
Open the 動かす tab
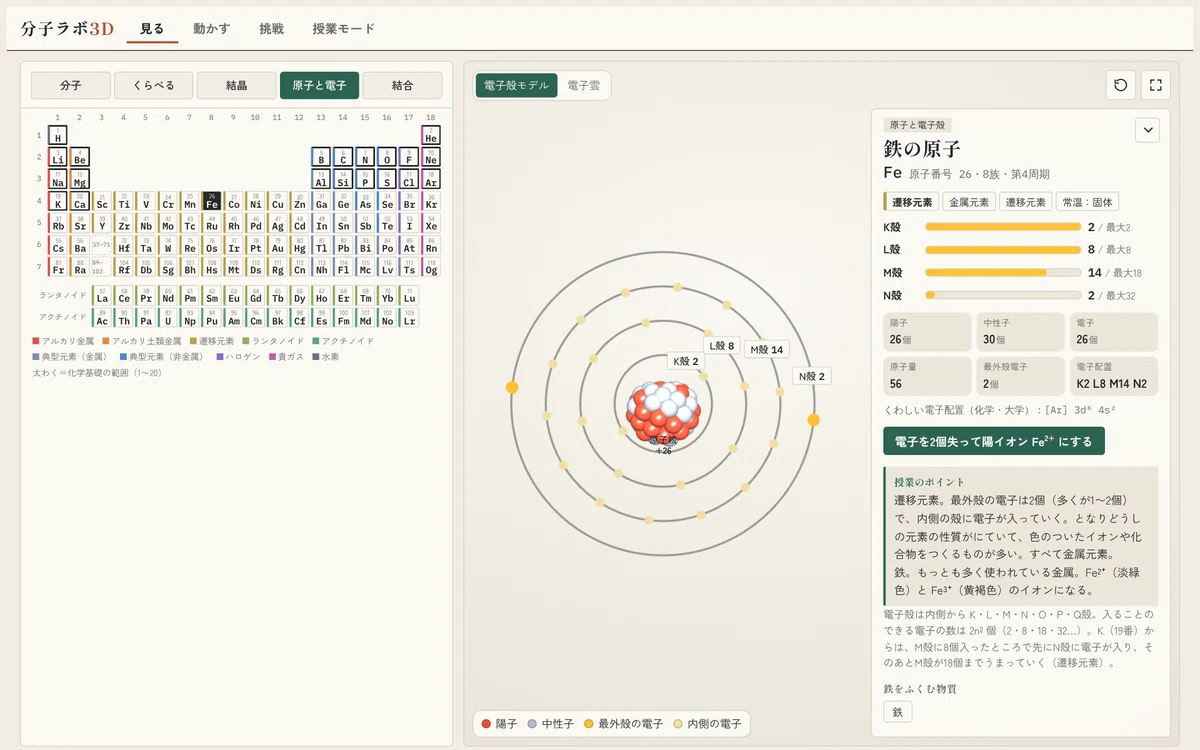211,29
